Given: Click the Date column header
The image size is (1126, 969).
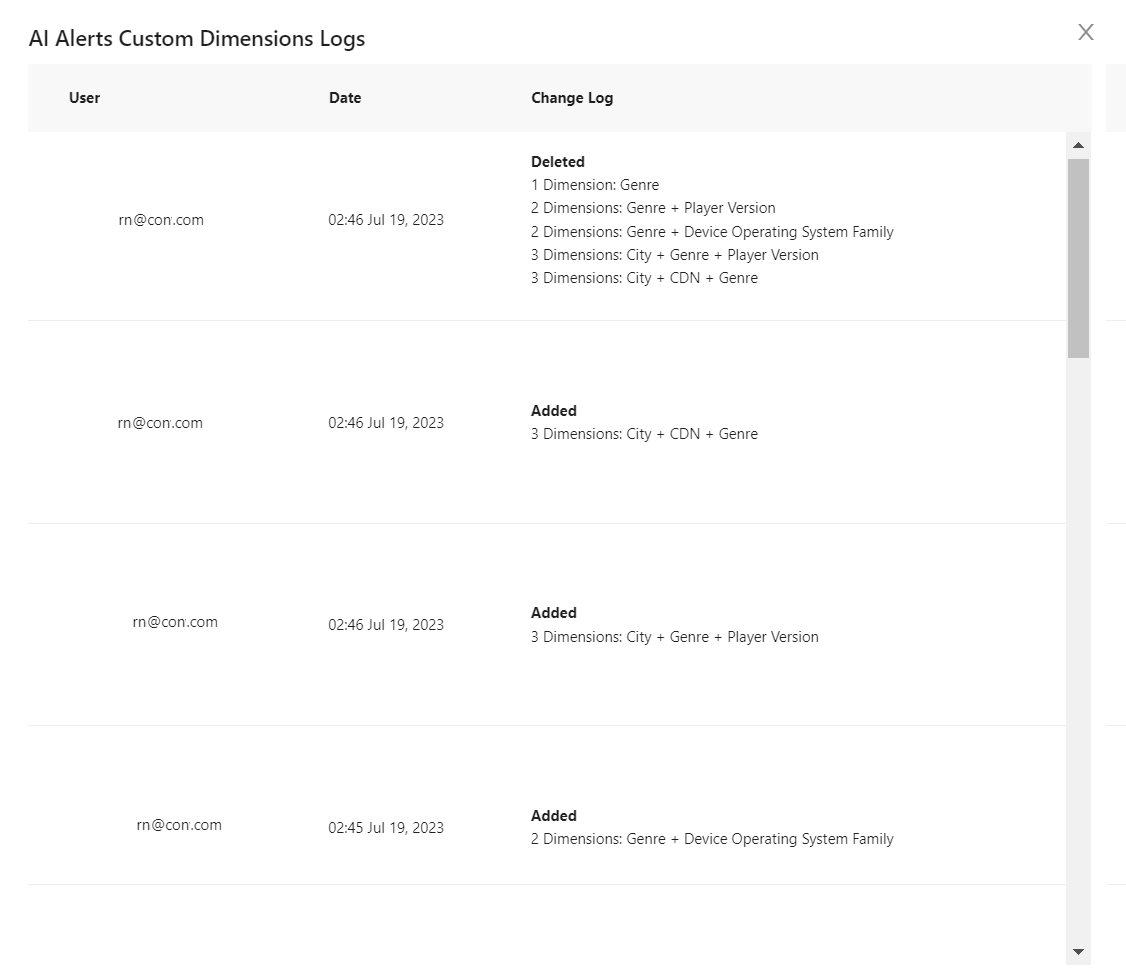Looking at the screenshot, I should click(x=345, y=98).
